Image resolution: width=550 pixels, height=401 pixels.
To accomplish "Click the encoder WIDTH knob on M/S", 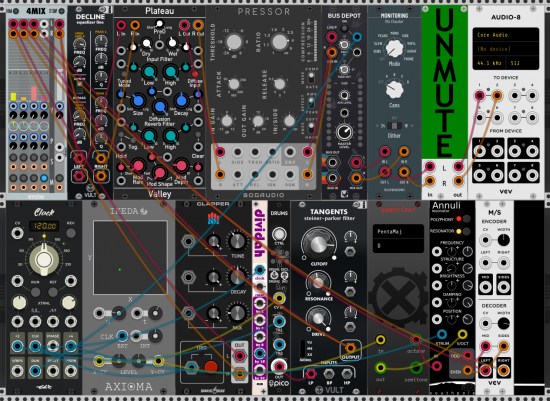I will click(x=504, y=240).
